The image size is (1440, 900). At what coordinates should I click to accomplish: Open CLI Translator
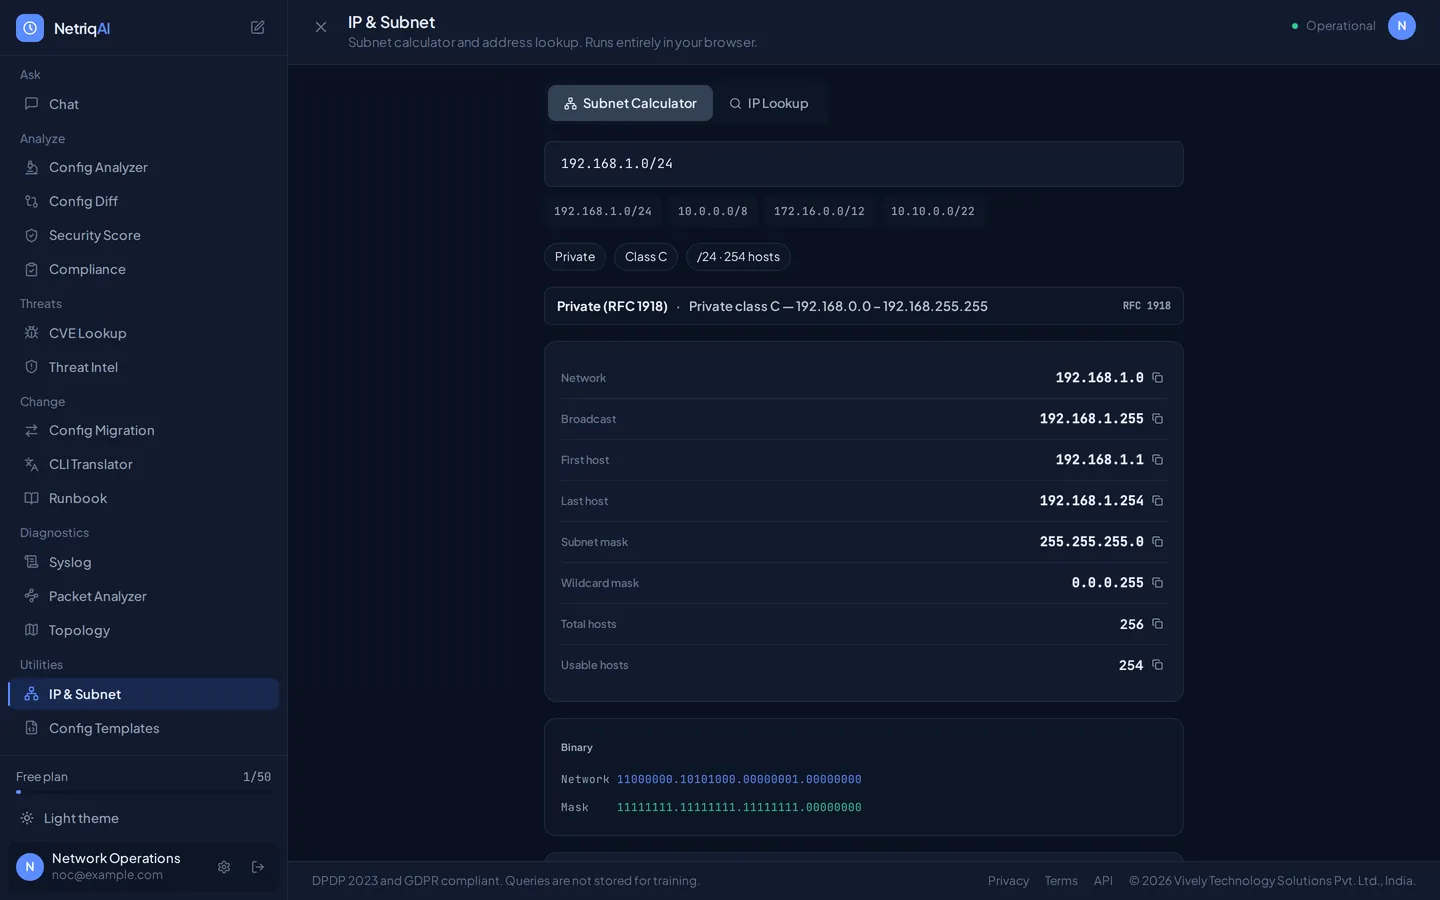(143, 464)
